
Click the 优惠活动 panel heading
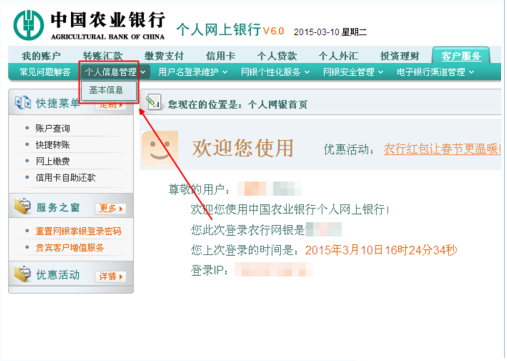[58, 275]
